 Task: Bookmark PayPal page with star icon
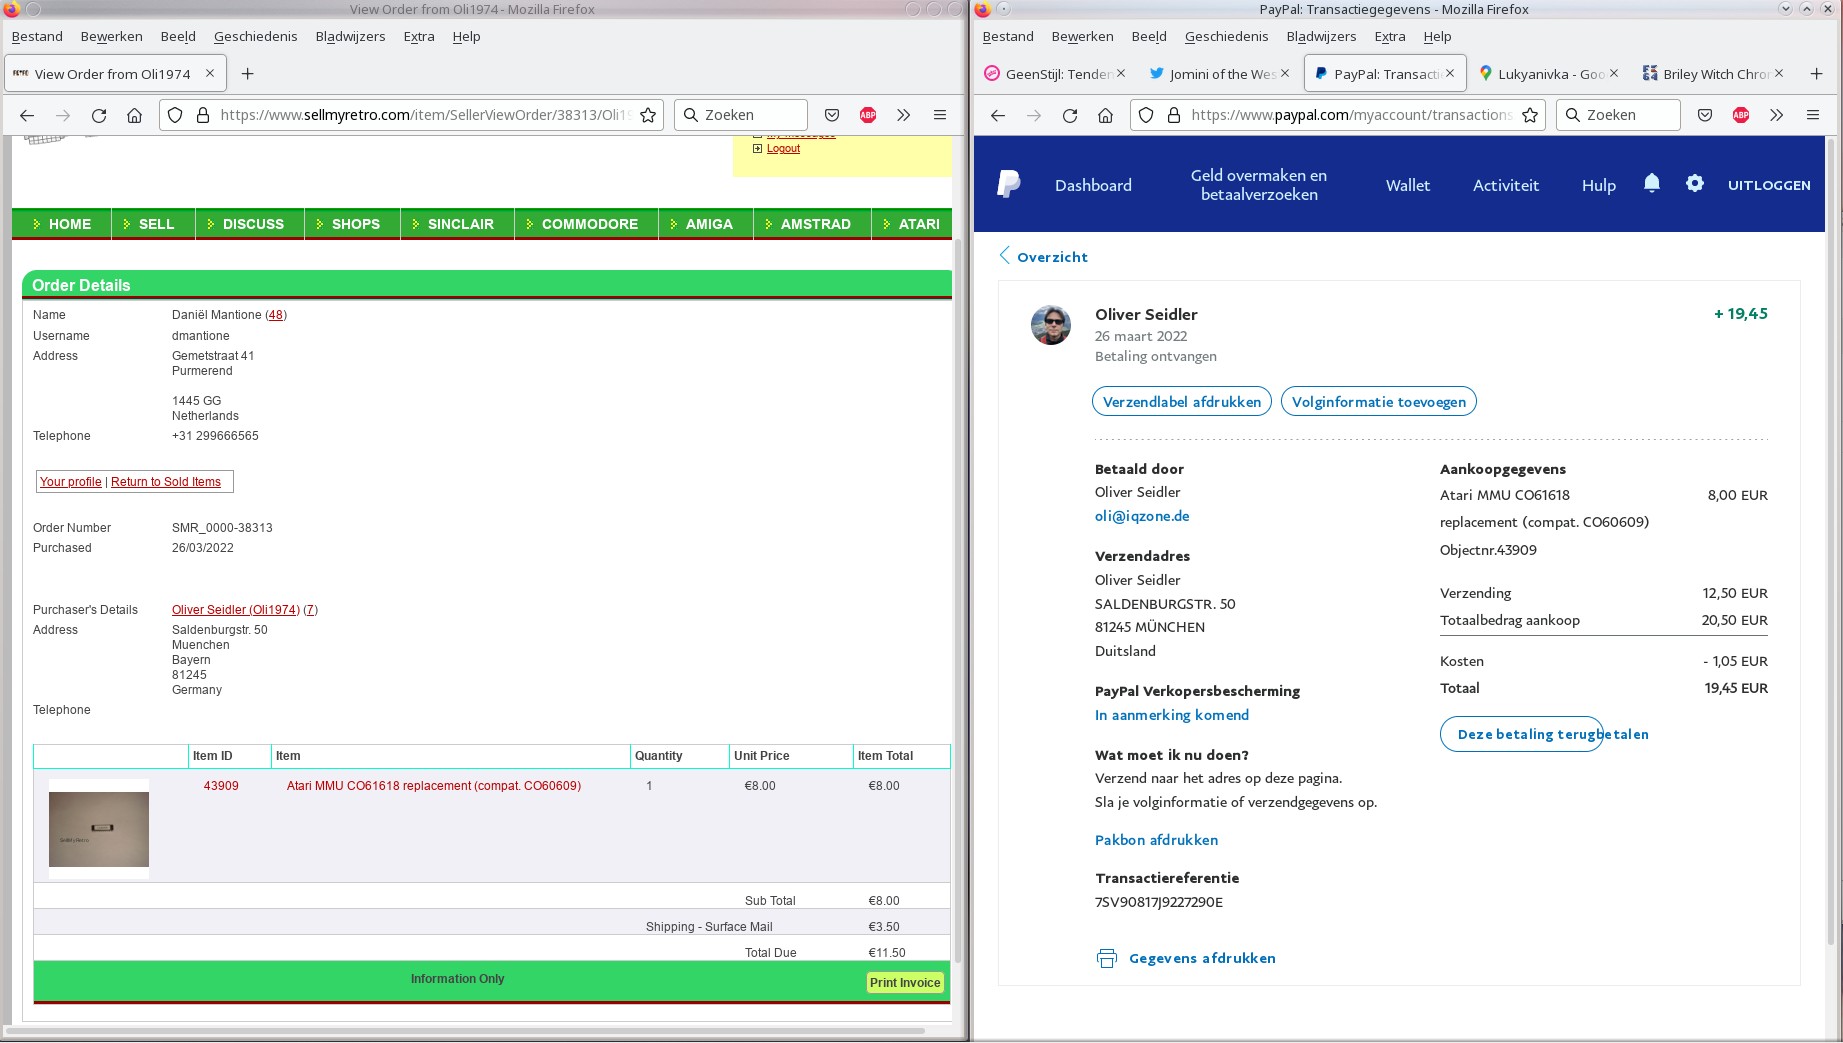[x=1529, y=115]
